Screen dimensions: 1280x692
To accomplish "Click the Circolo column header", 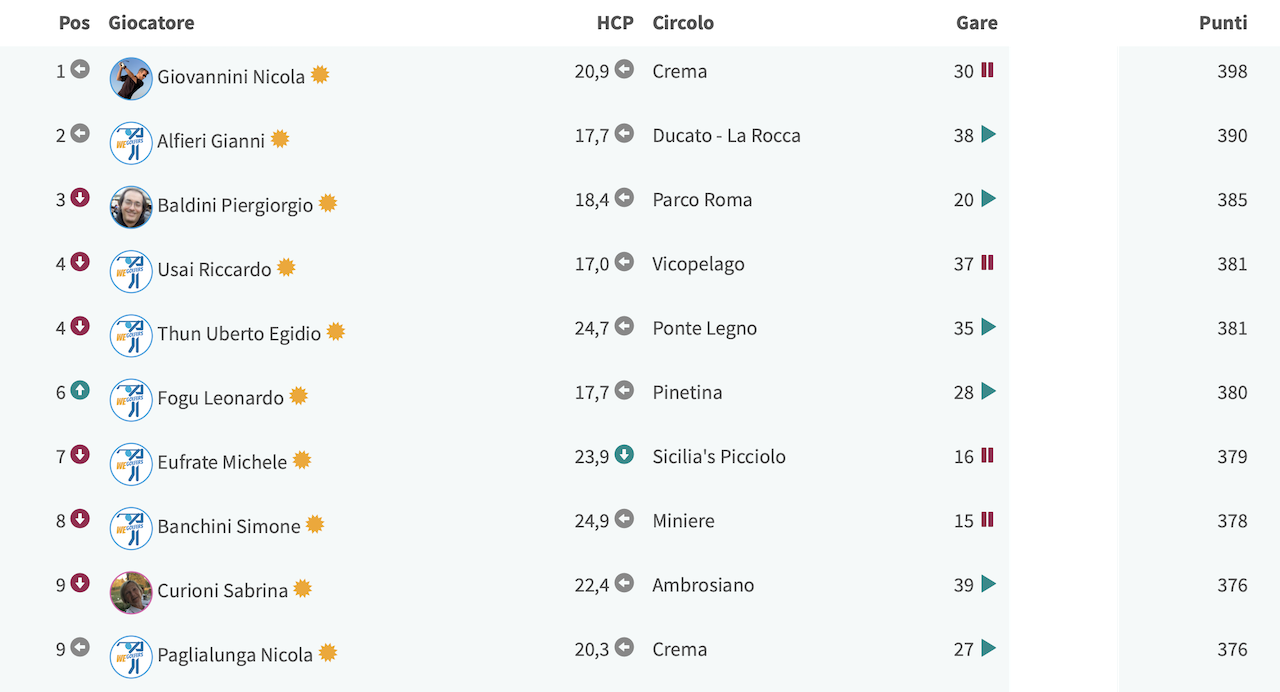I will pos(683,22).
